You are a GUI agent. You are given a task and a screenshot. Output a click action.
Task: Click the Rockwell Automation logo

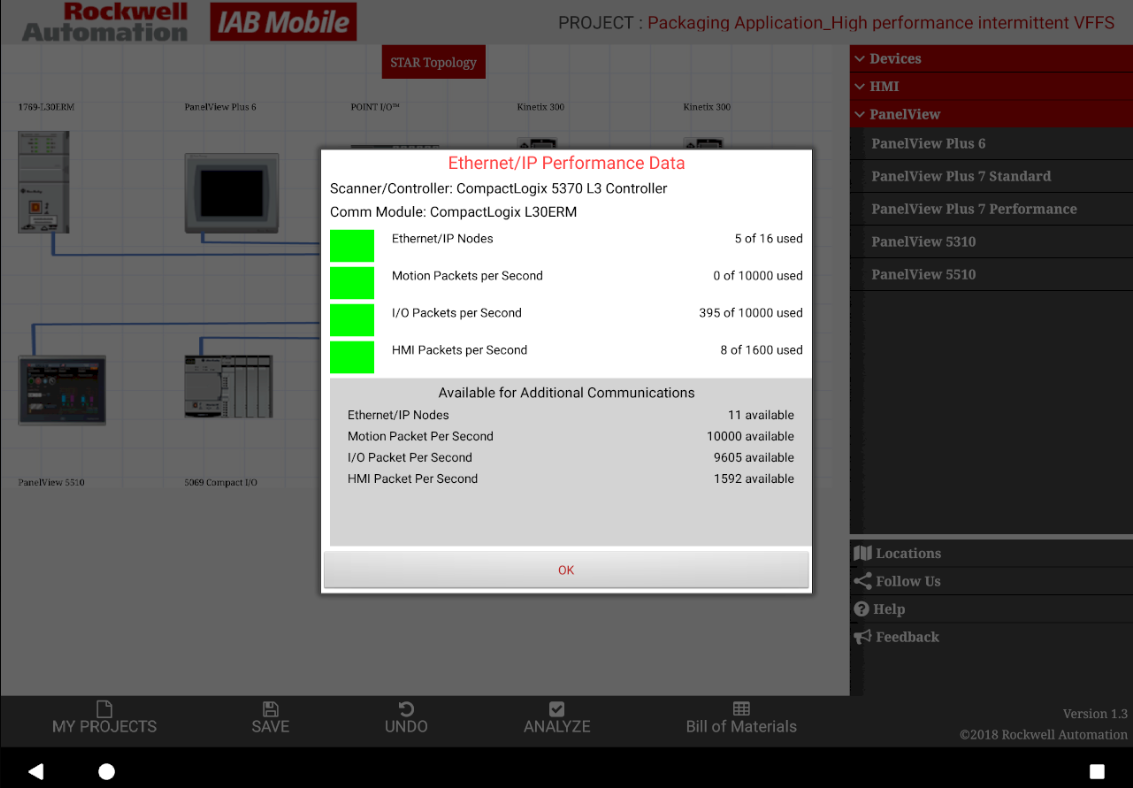coord(105,22)
